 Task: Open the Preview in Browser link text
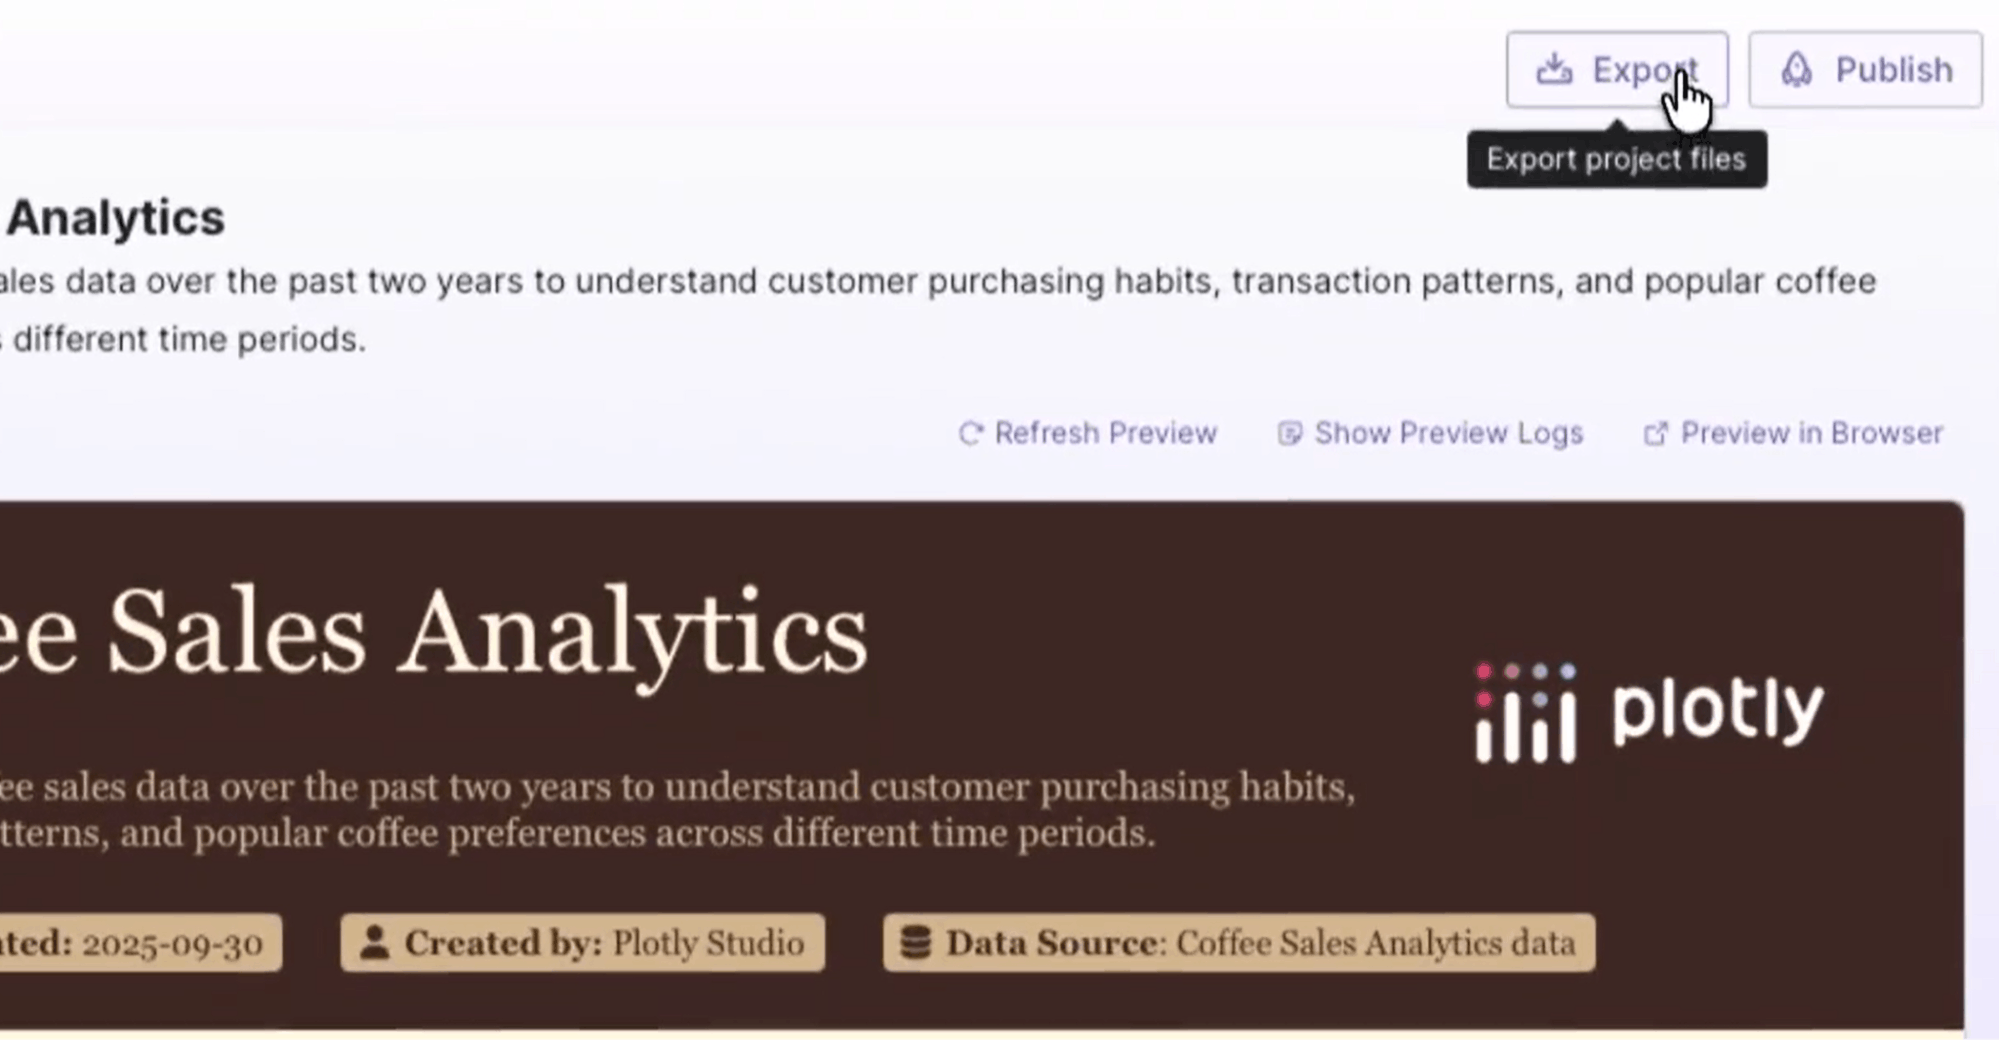tap(1811, 433)
